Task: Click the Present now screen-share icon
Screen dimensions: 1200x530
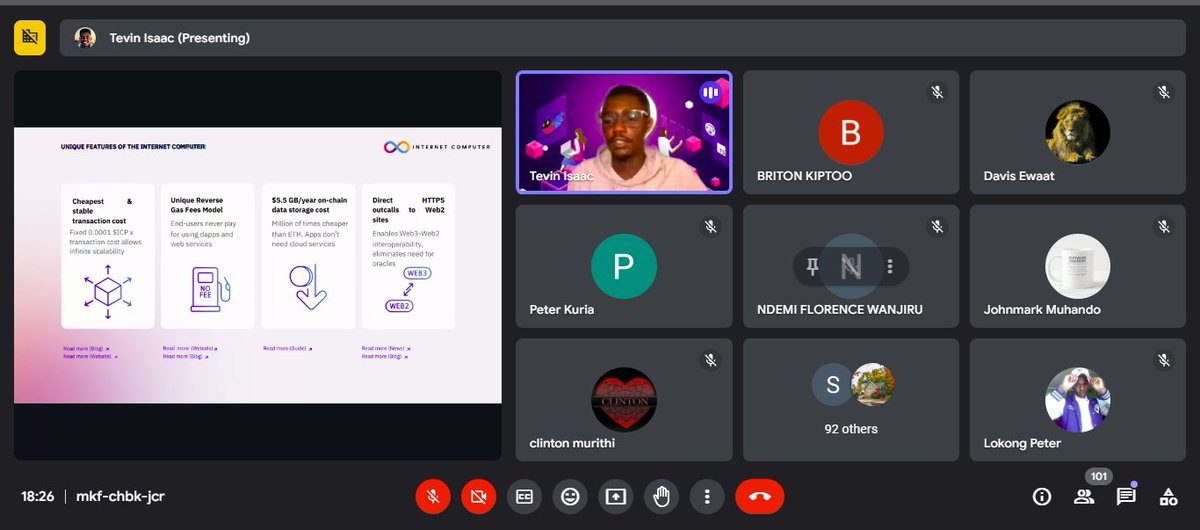Action: [615, 496]
